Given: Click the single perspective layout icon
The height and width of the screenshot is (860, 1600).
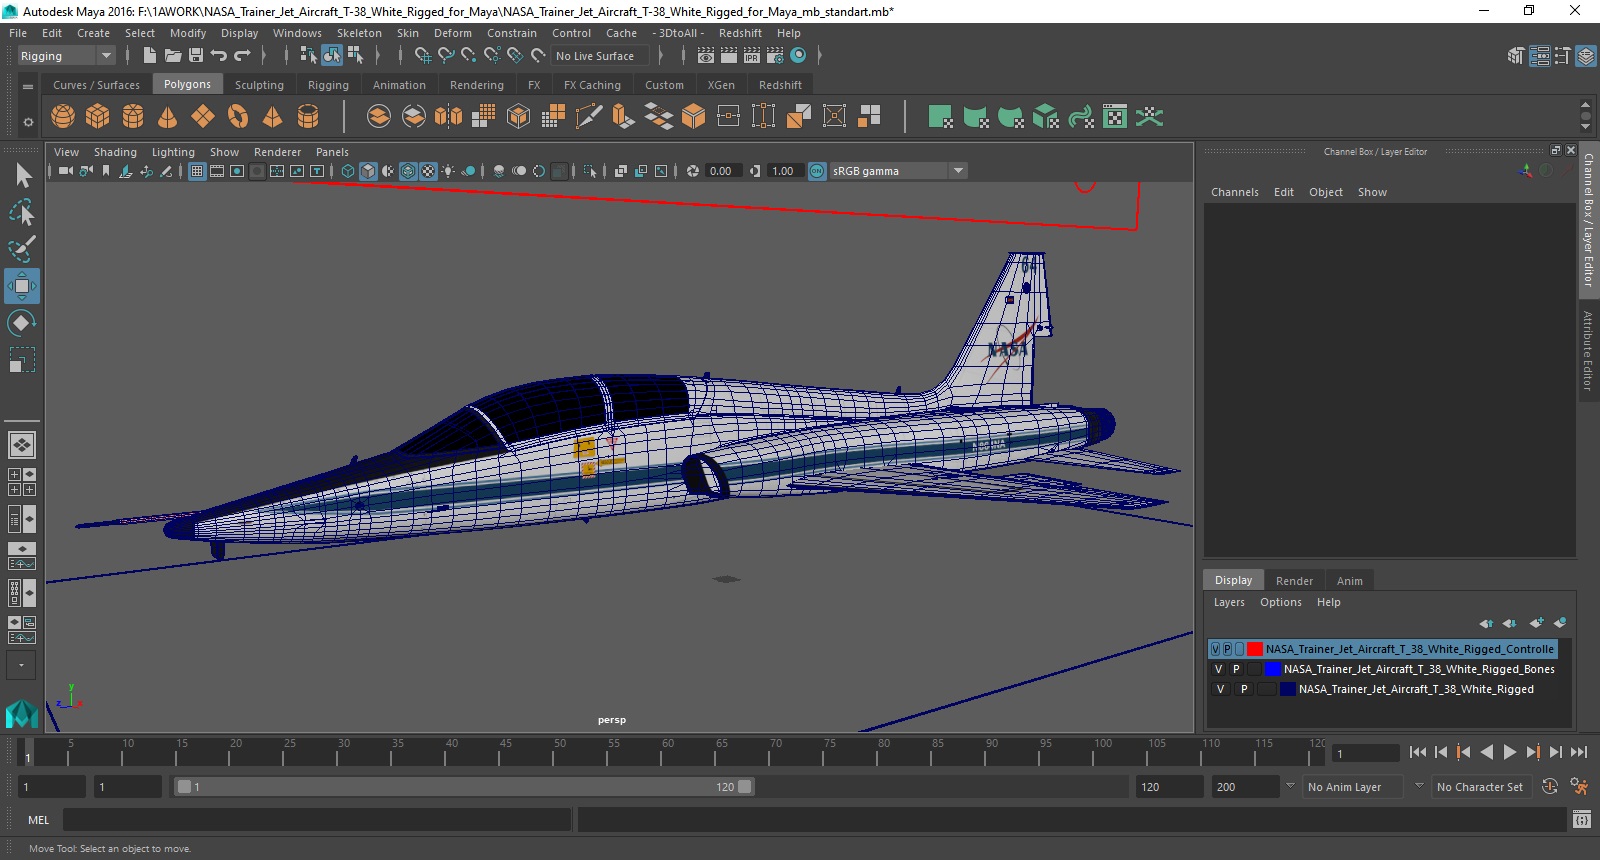Looking at the screenshot, I should click(22, 444).
